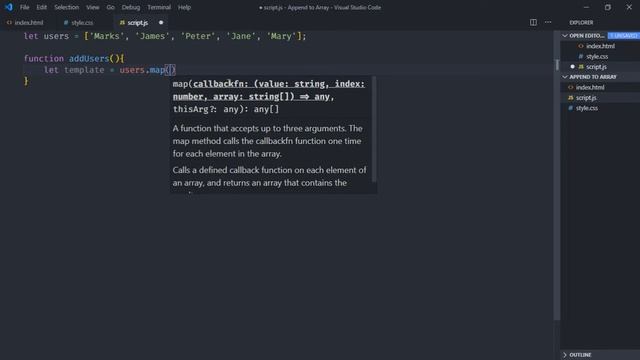Open the Debug menu
Image resolution: width=640 pixels, height=360 pixels.
pos(131,7)
